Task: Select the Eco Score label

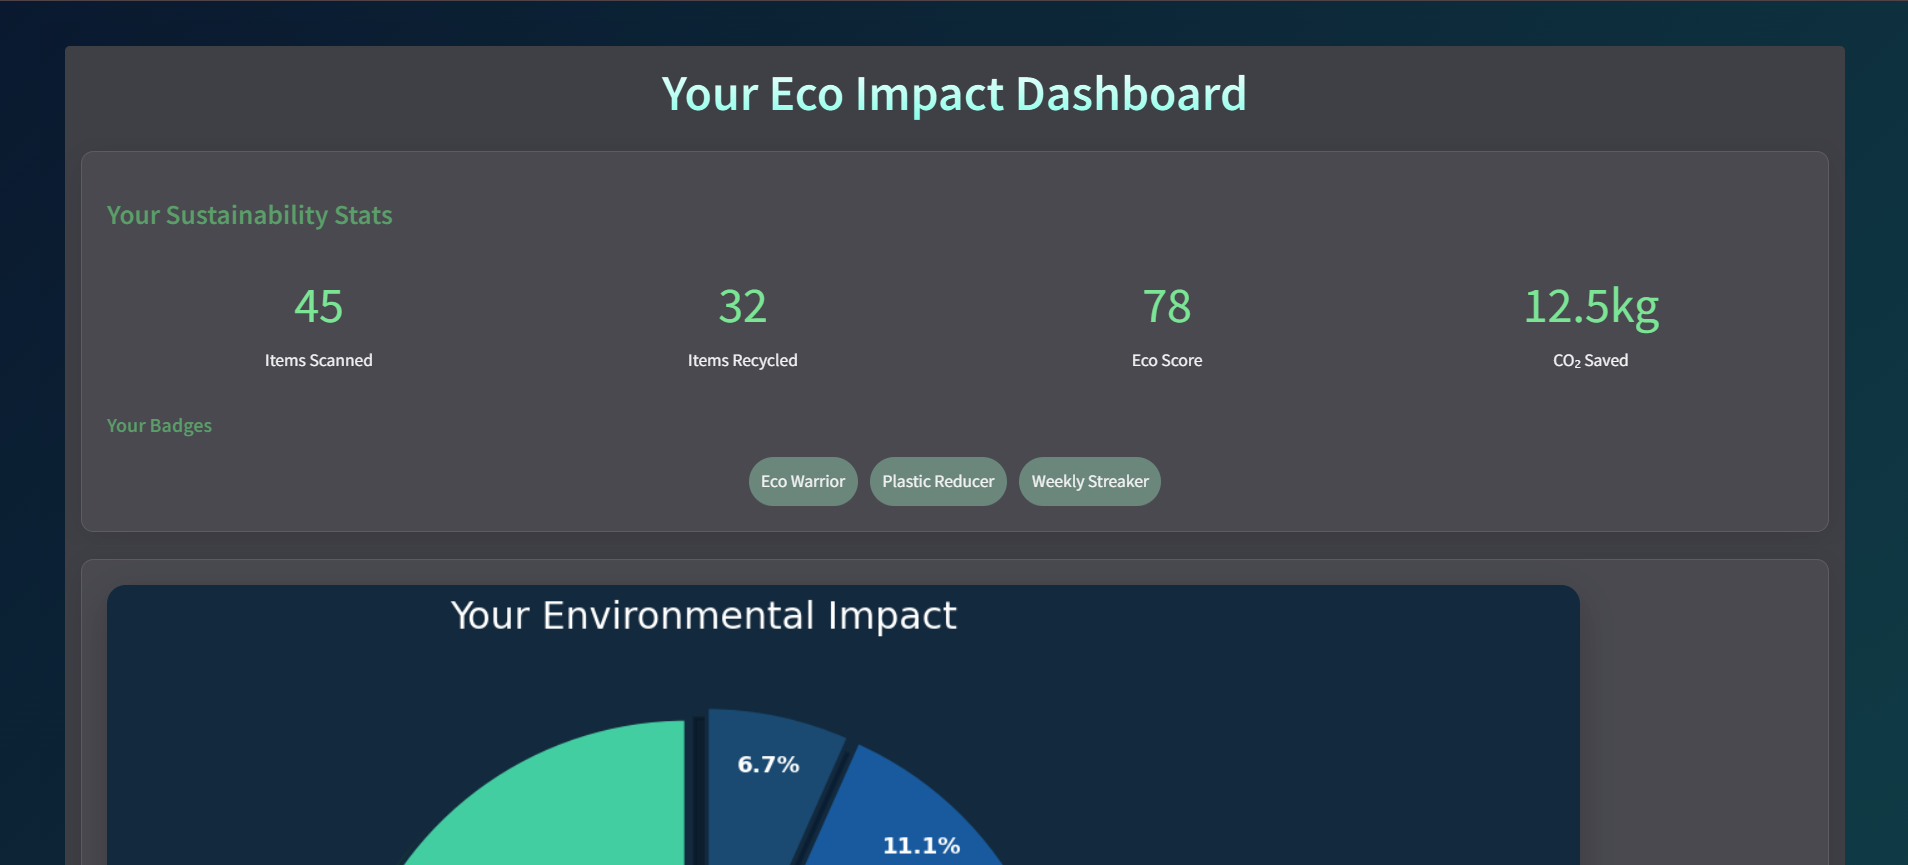Action: (x=1166, y=360)
